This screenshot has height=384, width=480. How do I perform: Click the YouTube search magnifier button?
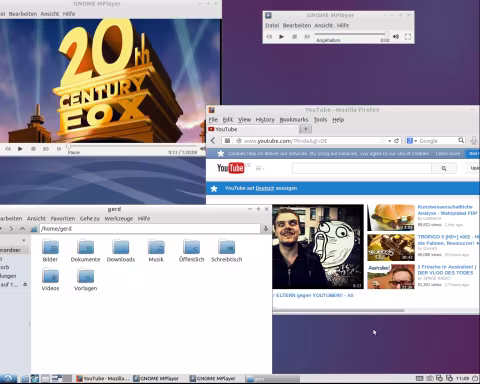(x=444, y=168)
